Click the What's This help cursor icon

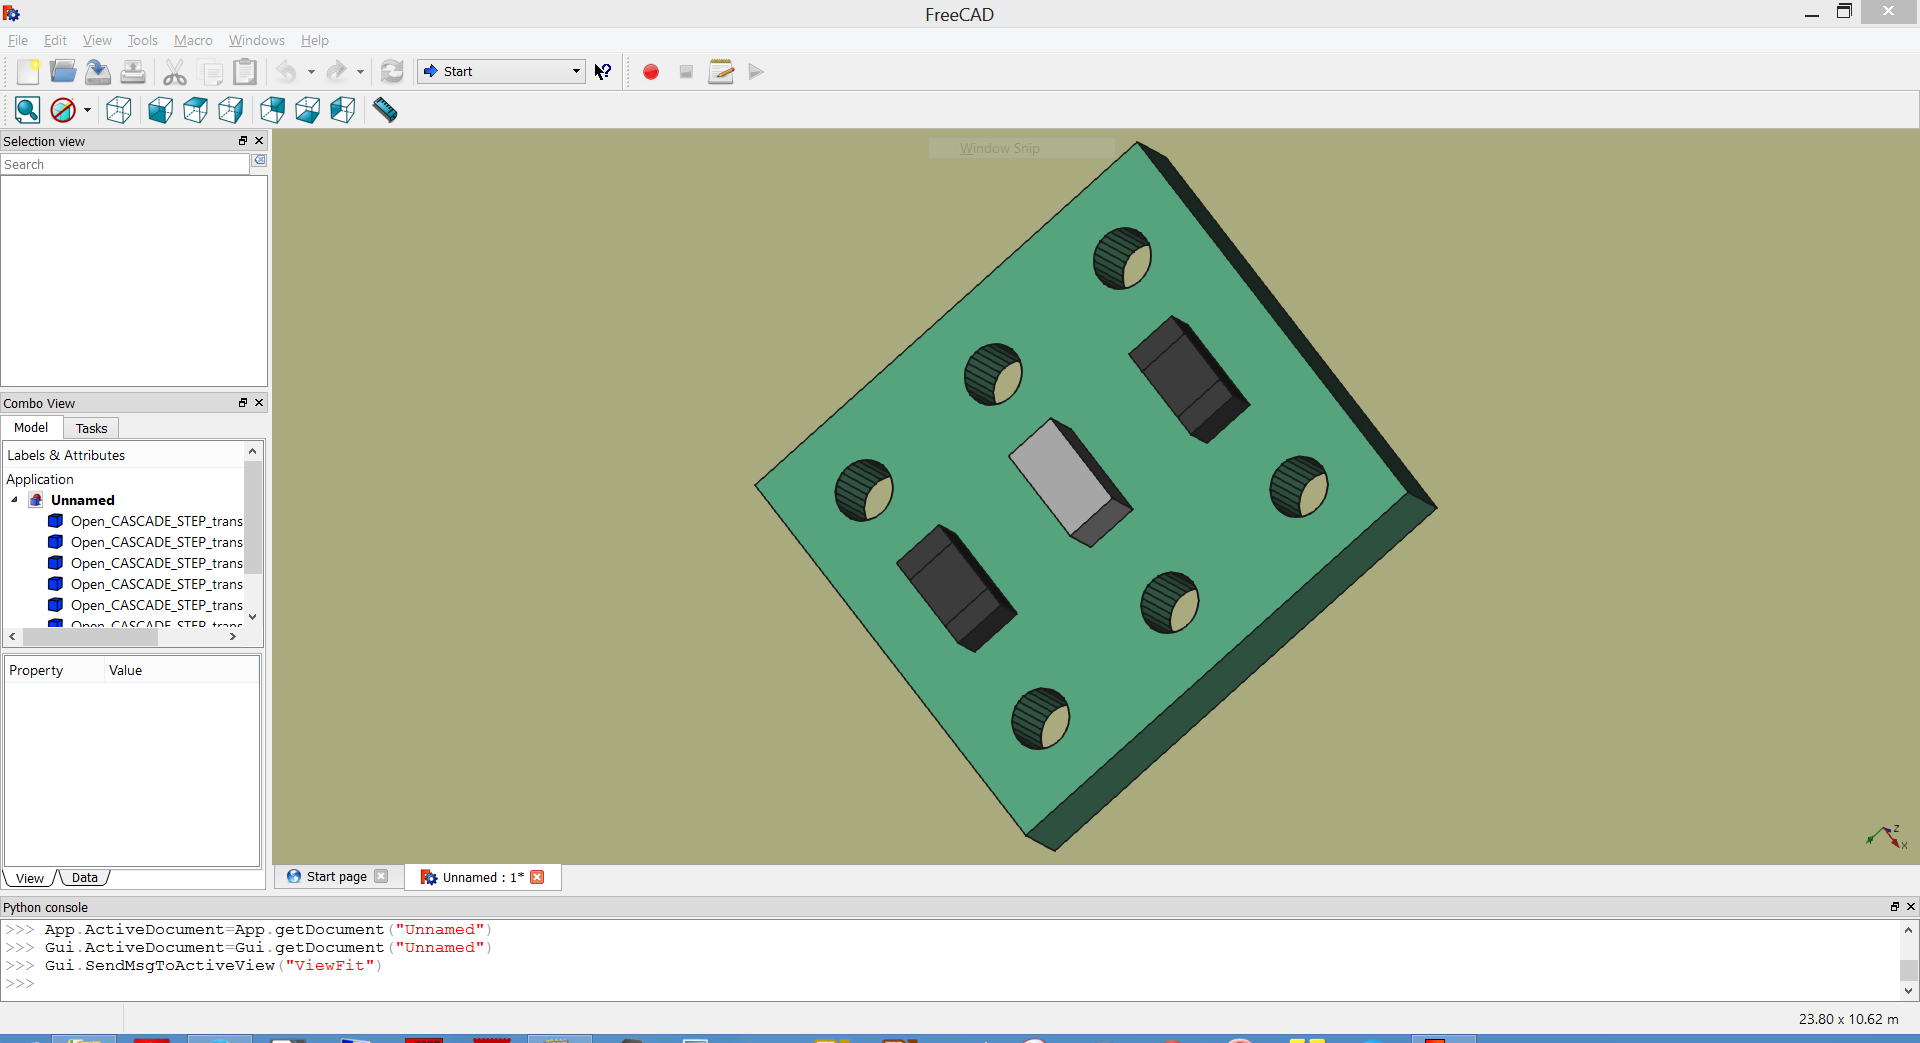click(x=603, y=72)
